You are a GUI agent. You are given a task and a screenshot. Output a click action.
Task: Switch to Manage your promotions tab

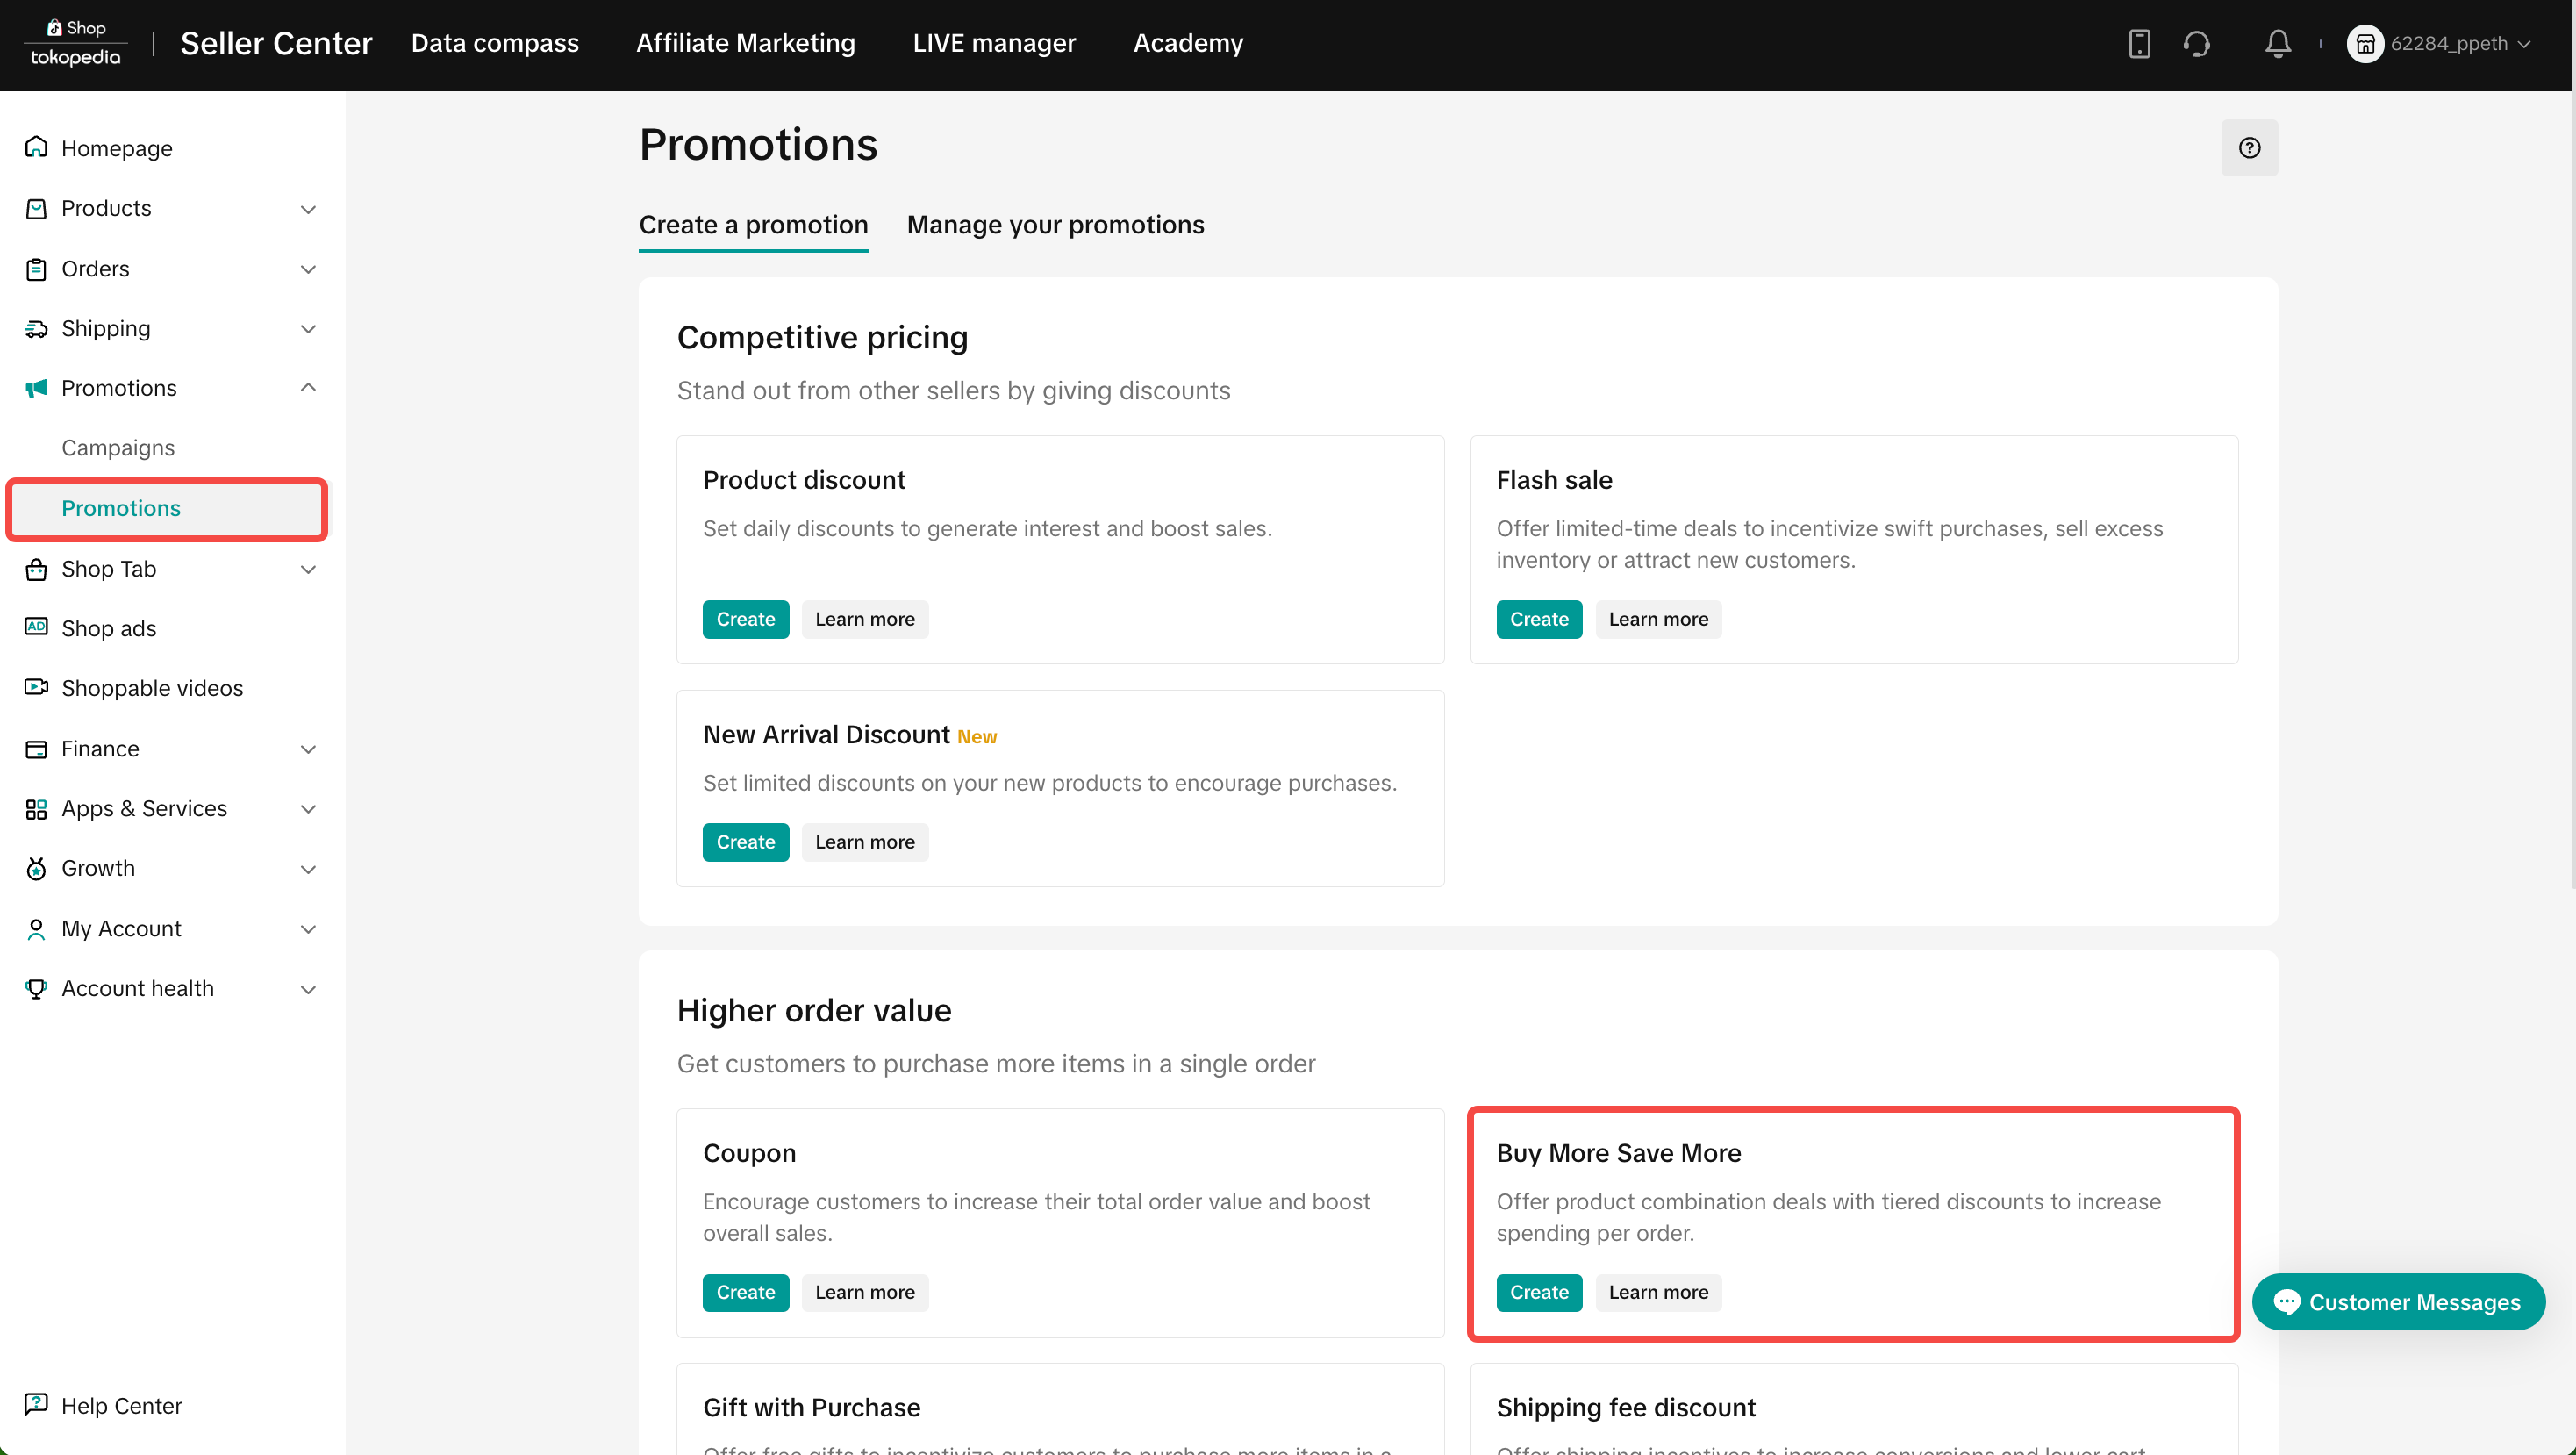pyautogui.click(x=1055, y=225)
